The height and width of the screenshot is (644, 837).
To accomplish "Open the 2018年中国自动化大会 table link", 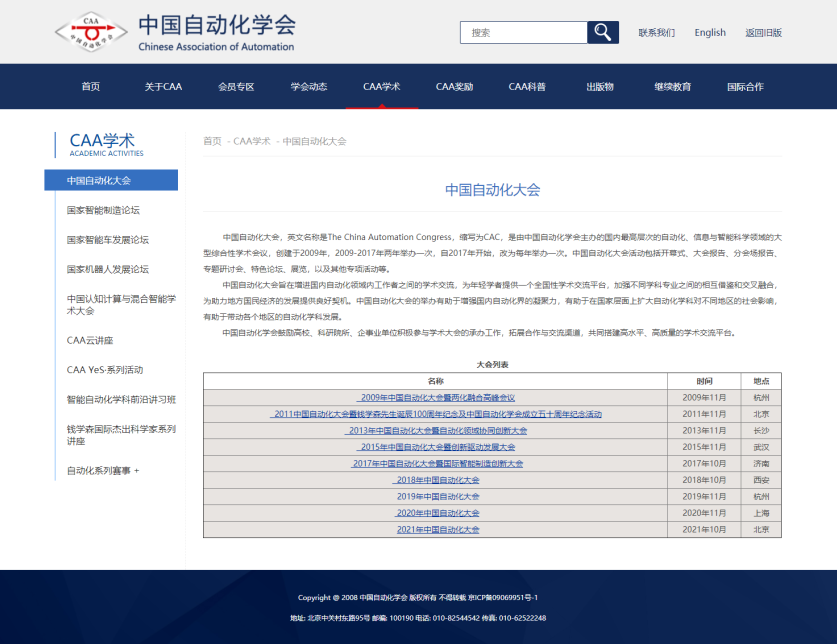I will pos(438,480).
